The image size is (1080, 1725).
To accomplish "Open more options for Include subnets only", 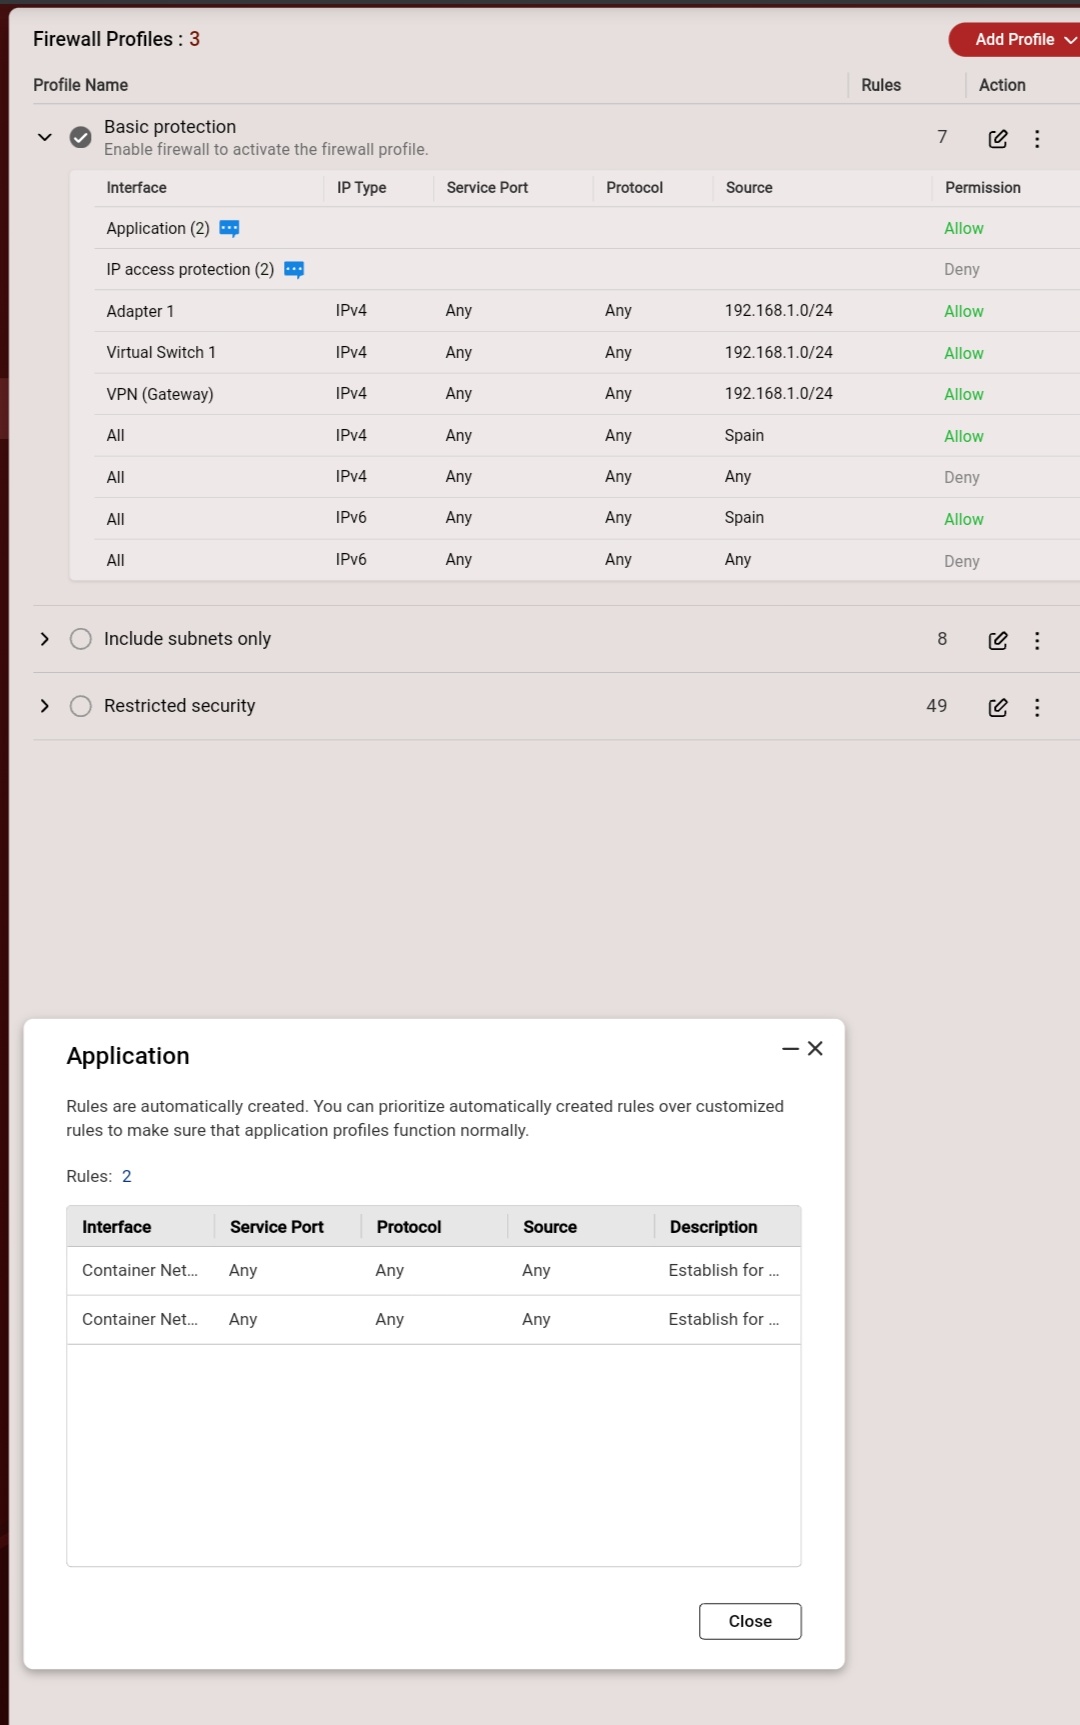I will pos(1037,641).
